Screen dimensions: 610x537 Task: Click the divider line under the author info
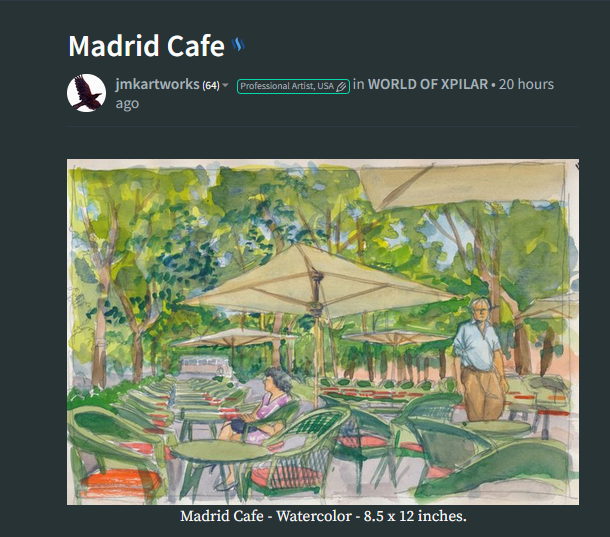[x=323, y=126]
